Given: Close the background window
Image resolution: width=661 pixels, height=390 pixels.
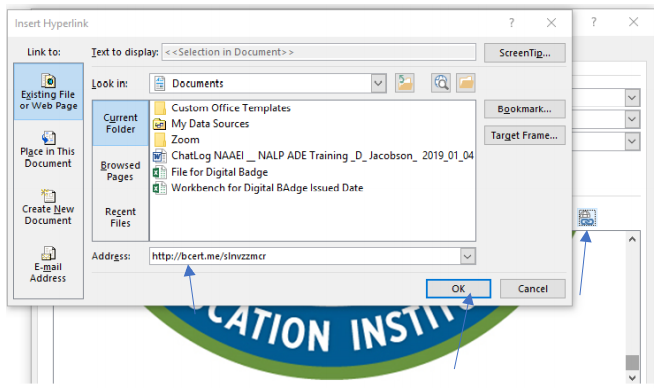Looking at the screenshot, I should pos(634,22).
